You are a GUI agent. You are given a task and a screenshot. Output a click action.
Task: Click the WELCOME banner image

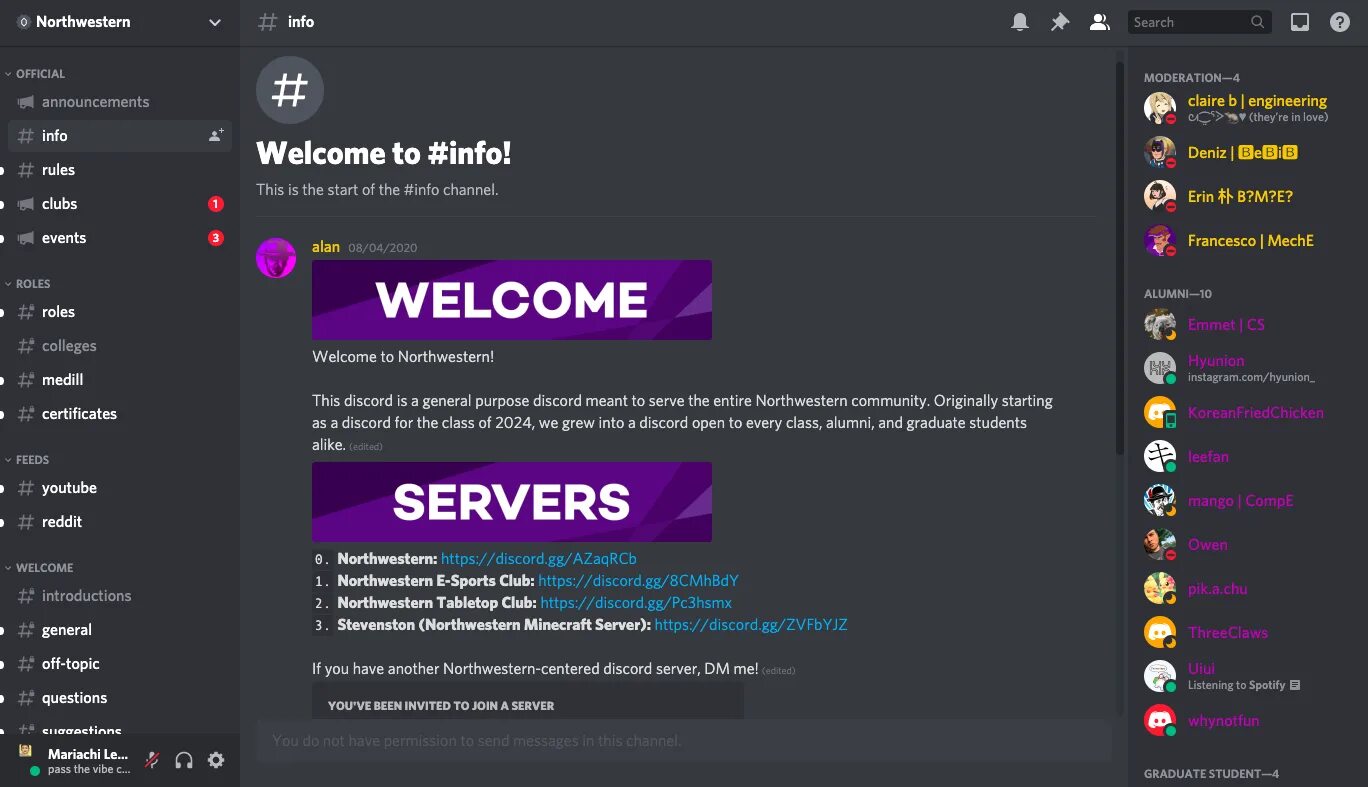[x=512, y=300]
